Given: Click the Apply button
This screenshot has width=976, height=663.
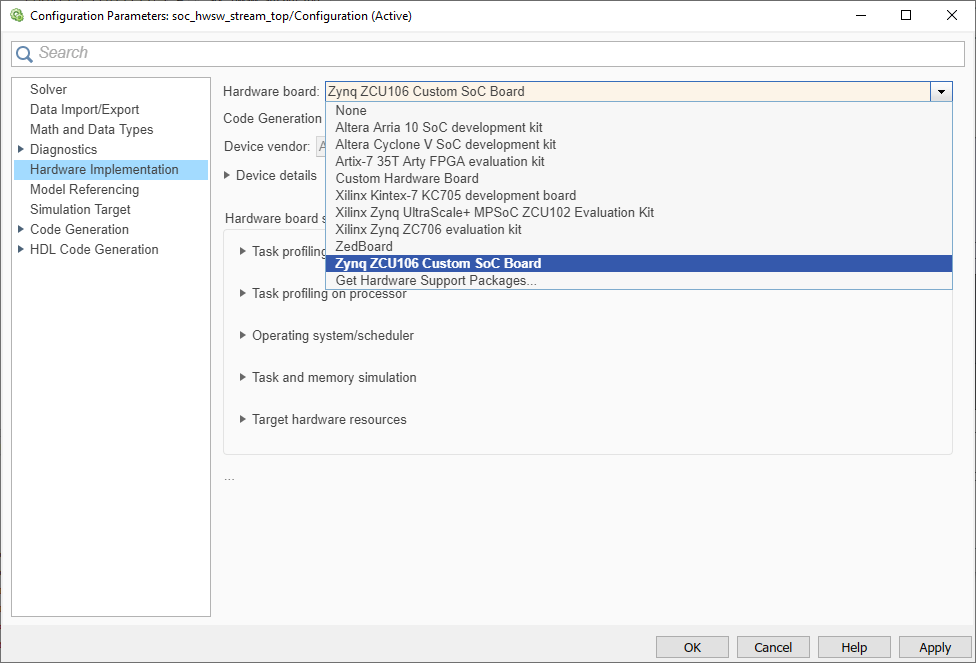Looking at the screenshot, I should point(935,647).
